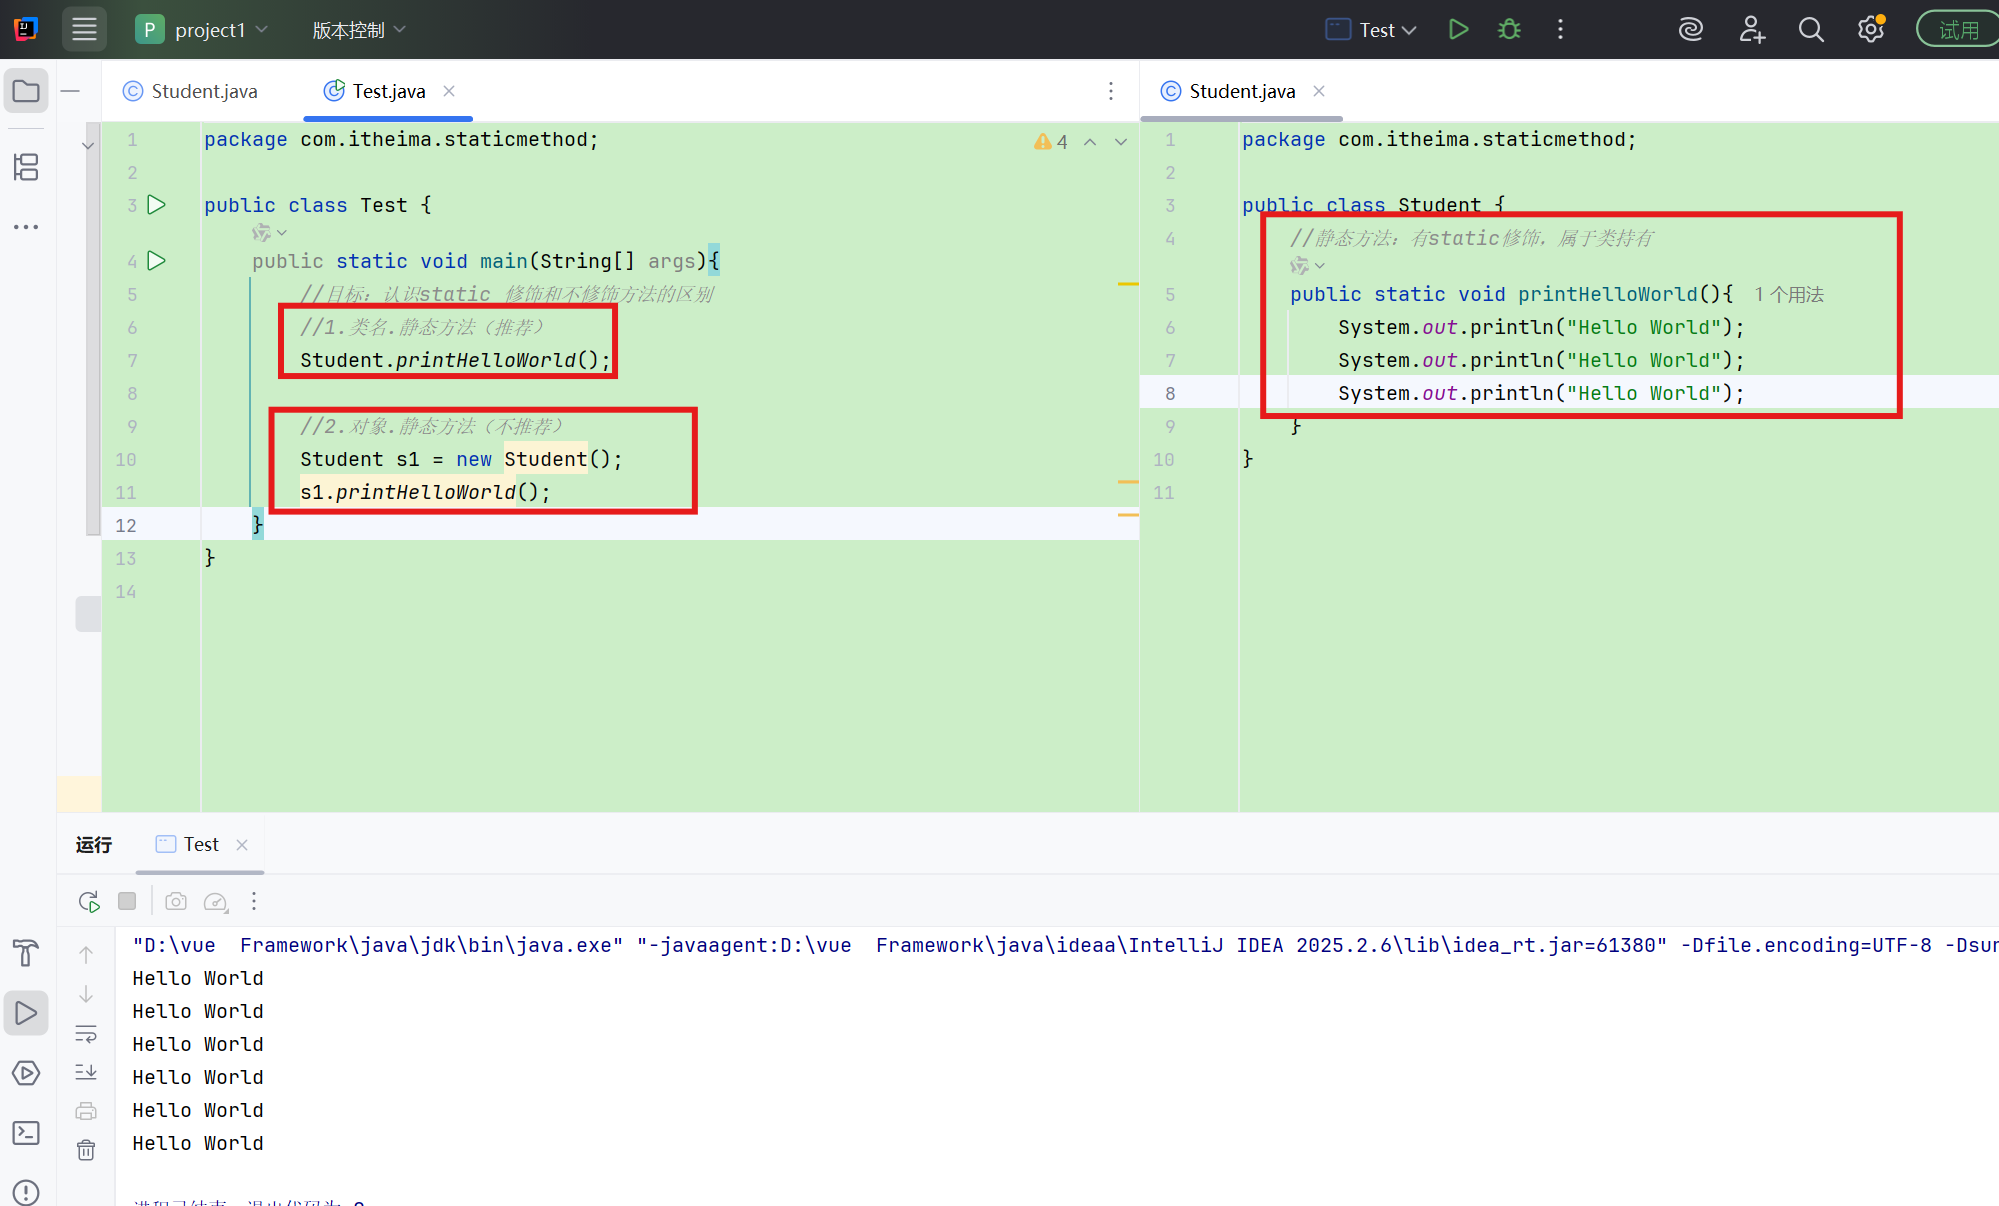This screenshot has height=1206, width=1999.
Task: Click the Stop process square button
Action: pyautogui.click(x=127, y=902)
